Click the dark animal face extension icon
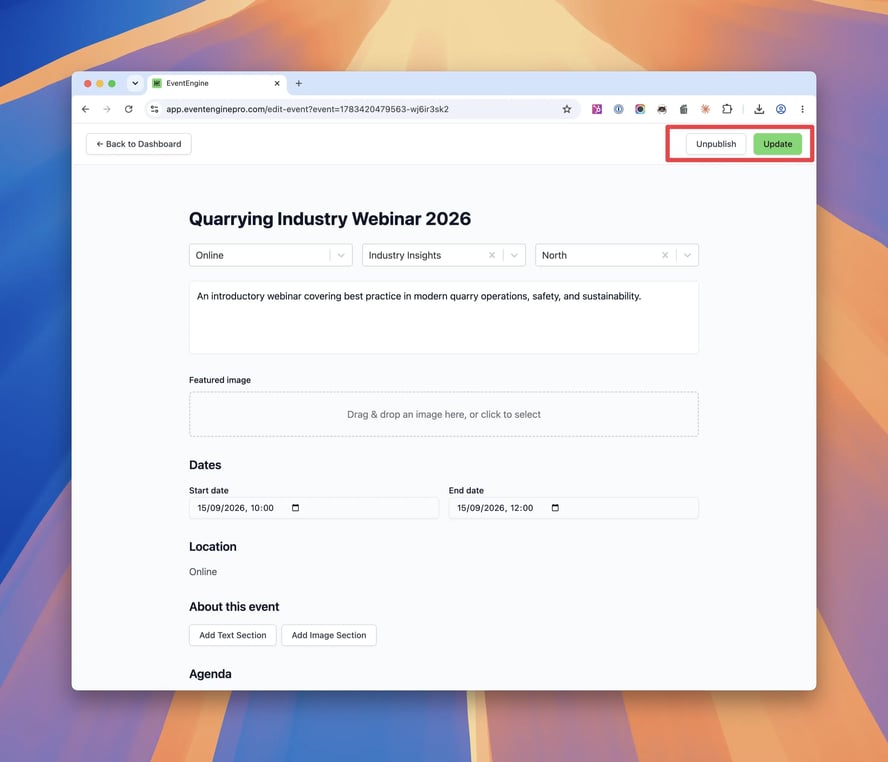888x762 pixels. point(661,109)
